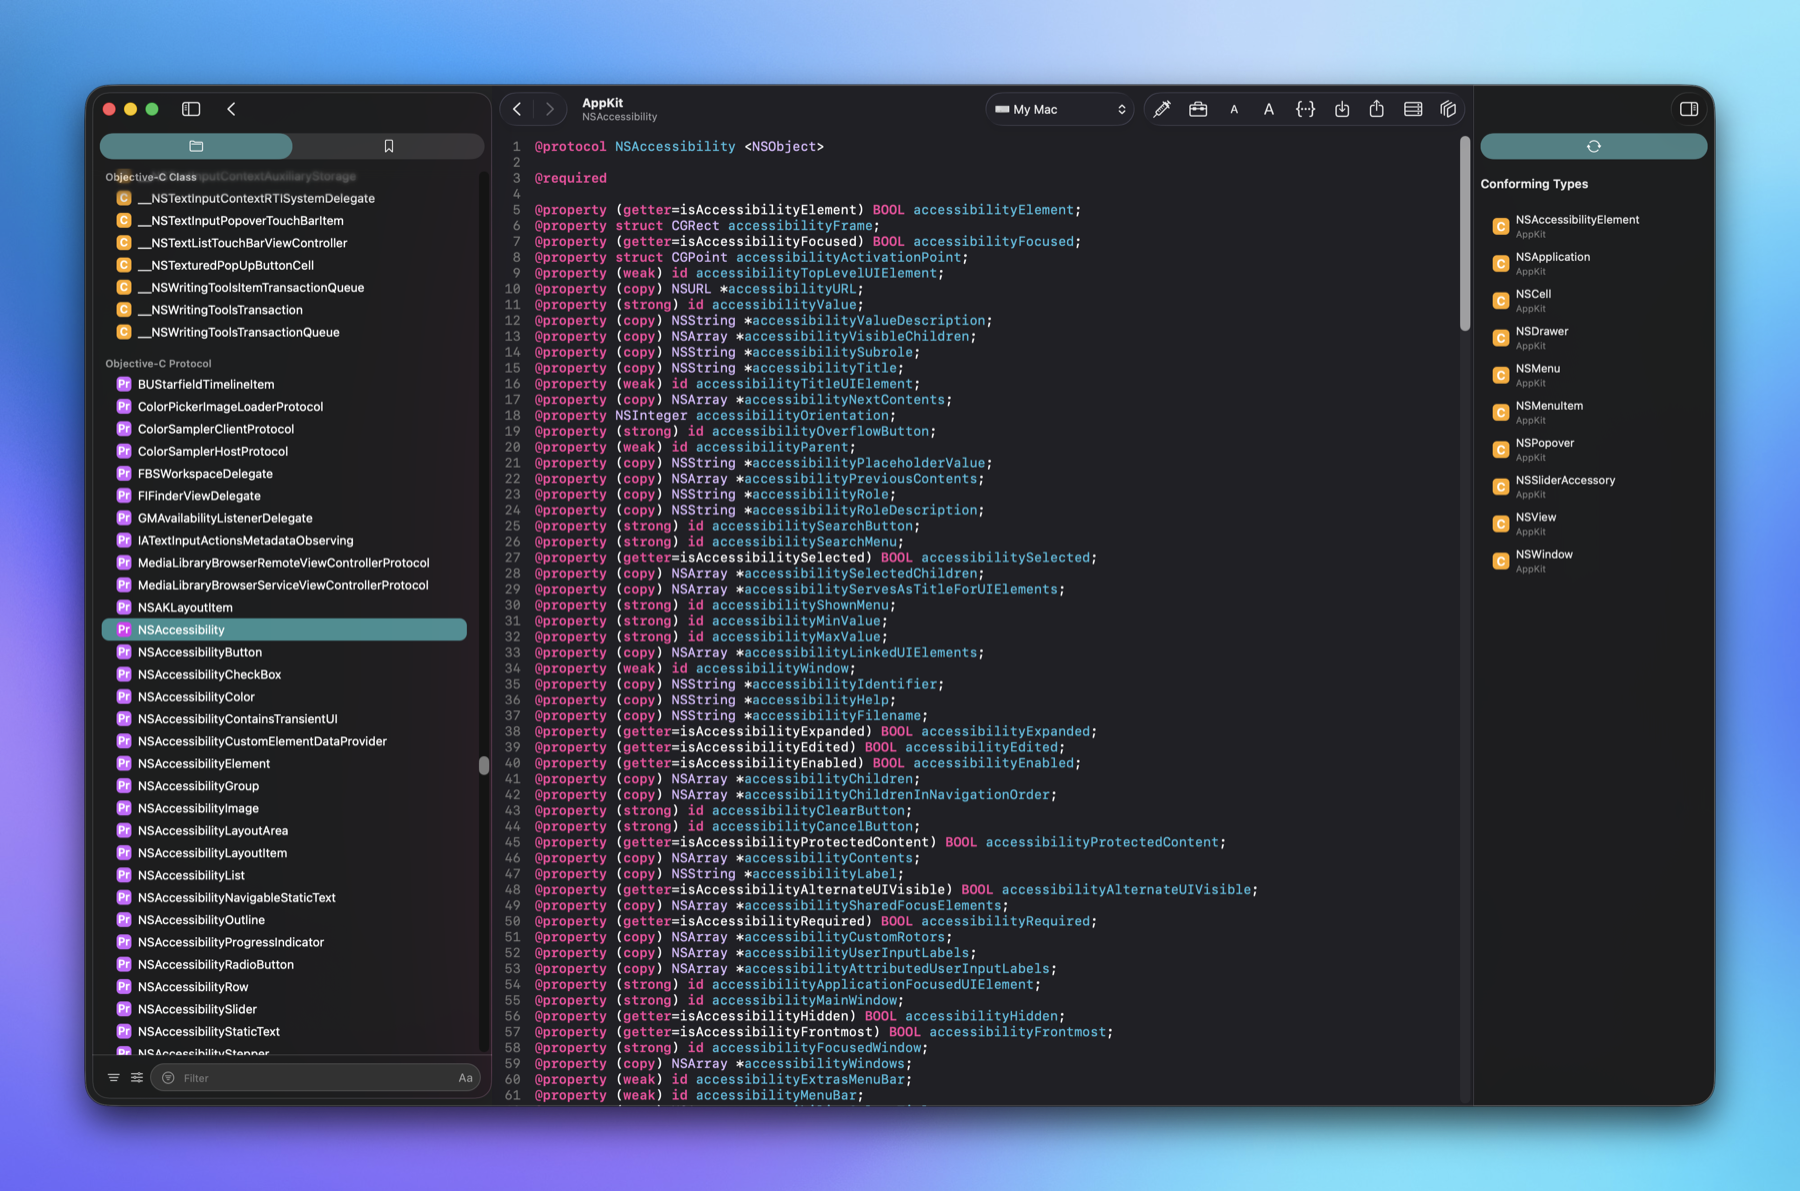Click the code editor scrollbar thumb
Image resolution: width=1800 pixels, height=1191 pixels.
[x=1465, y=233]
